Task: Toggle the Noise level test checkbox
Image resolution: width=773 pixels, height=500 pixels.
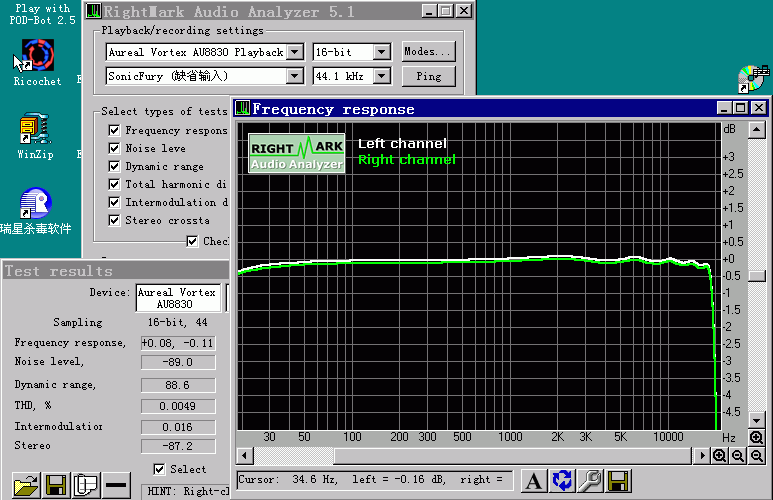Action: click(x=114, y=148)
